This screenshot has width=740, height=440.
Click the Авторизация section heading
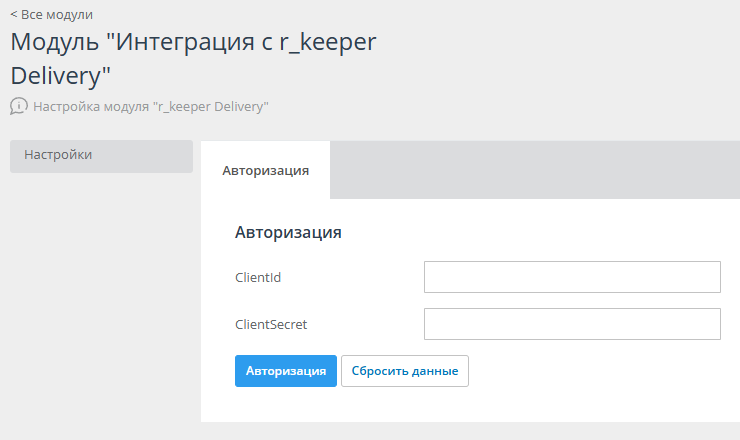click(x=288, y=232)
